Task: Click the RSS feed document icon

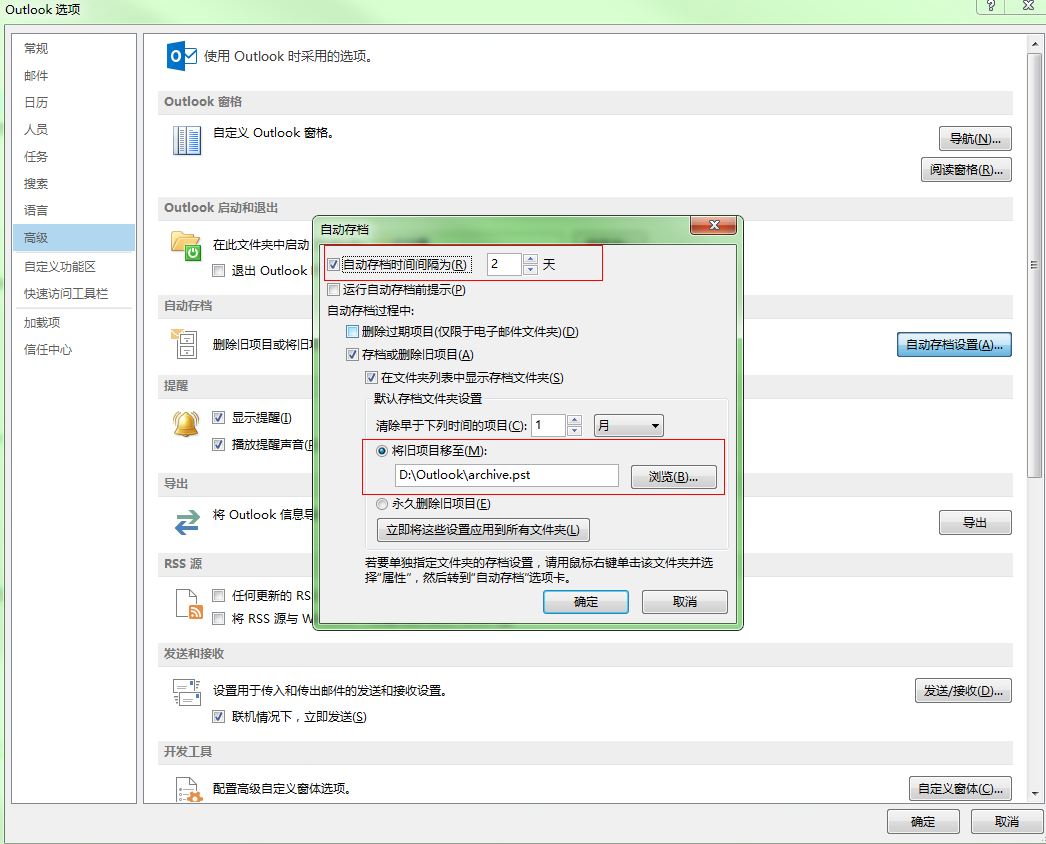Action: point(189,604)
